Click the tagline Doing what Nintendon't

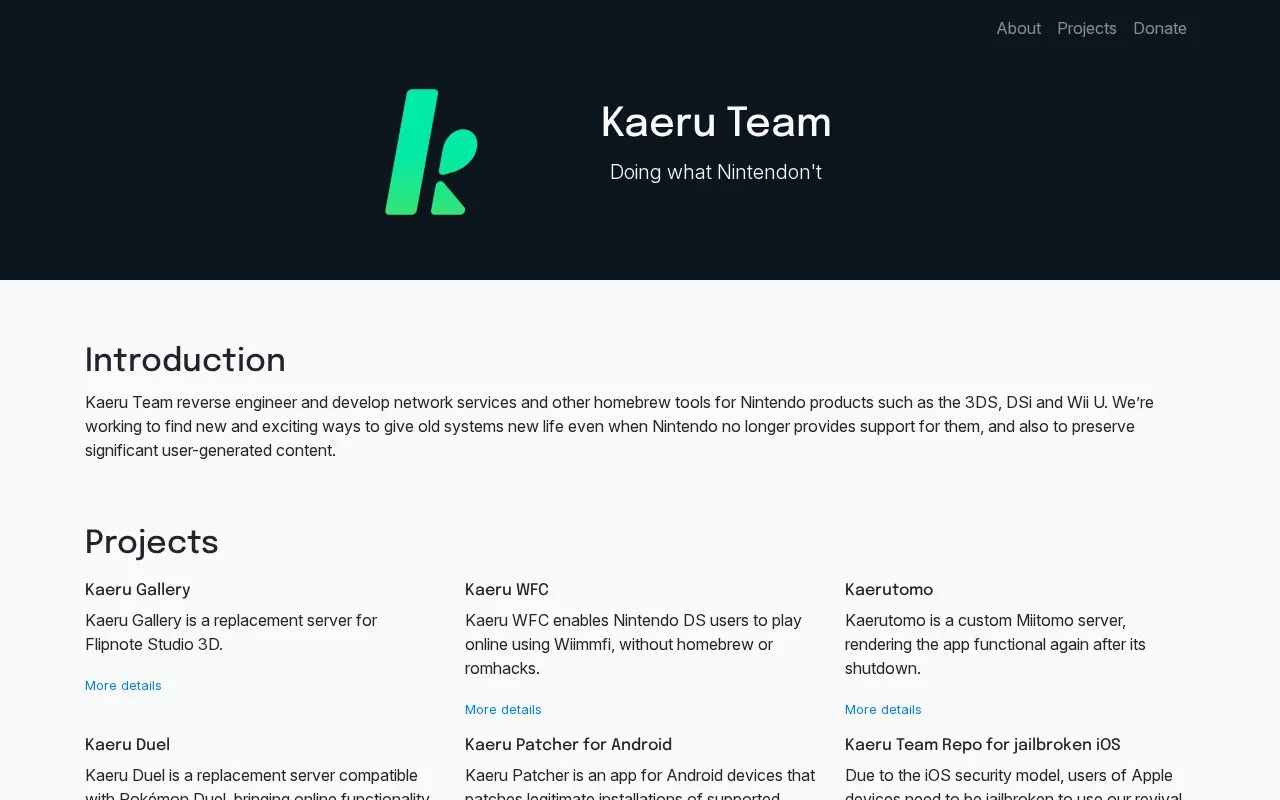[x=716, y=172]
